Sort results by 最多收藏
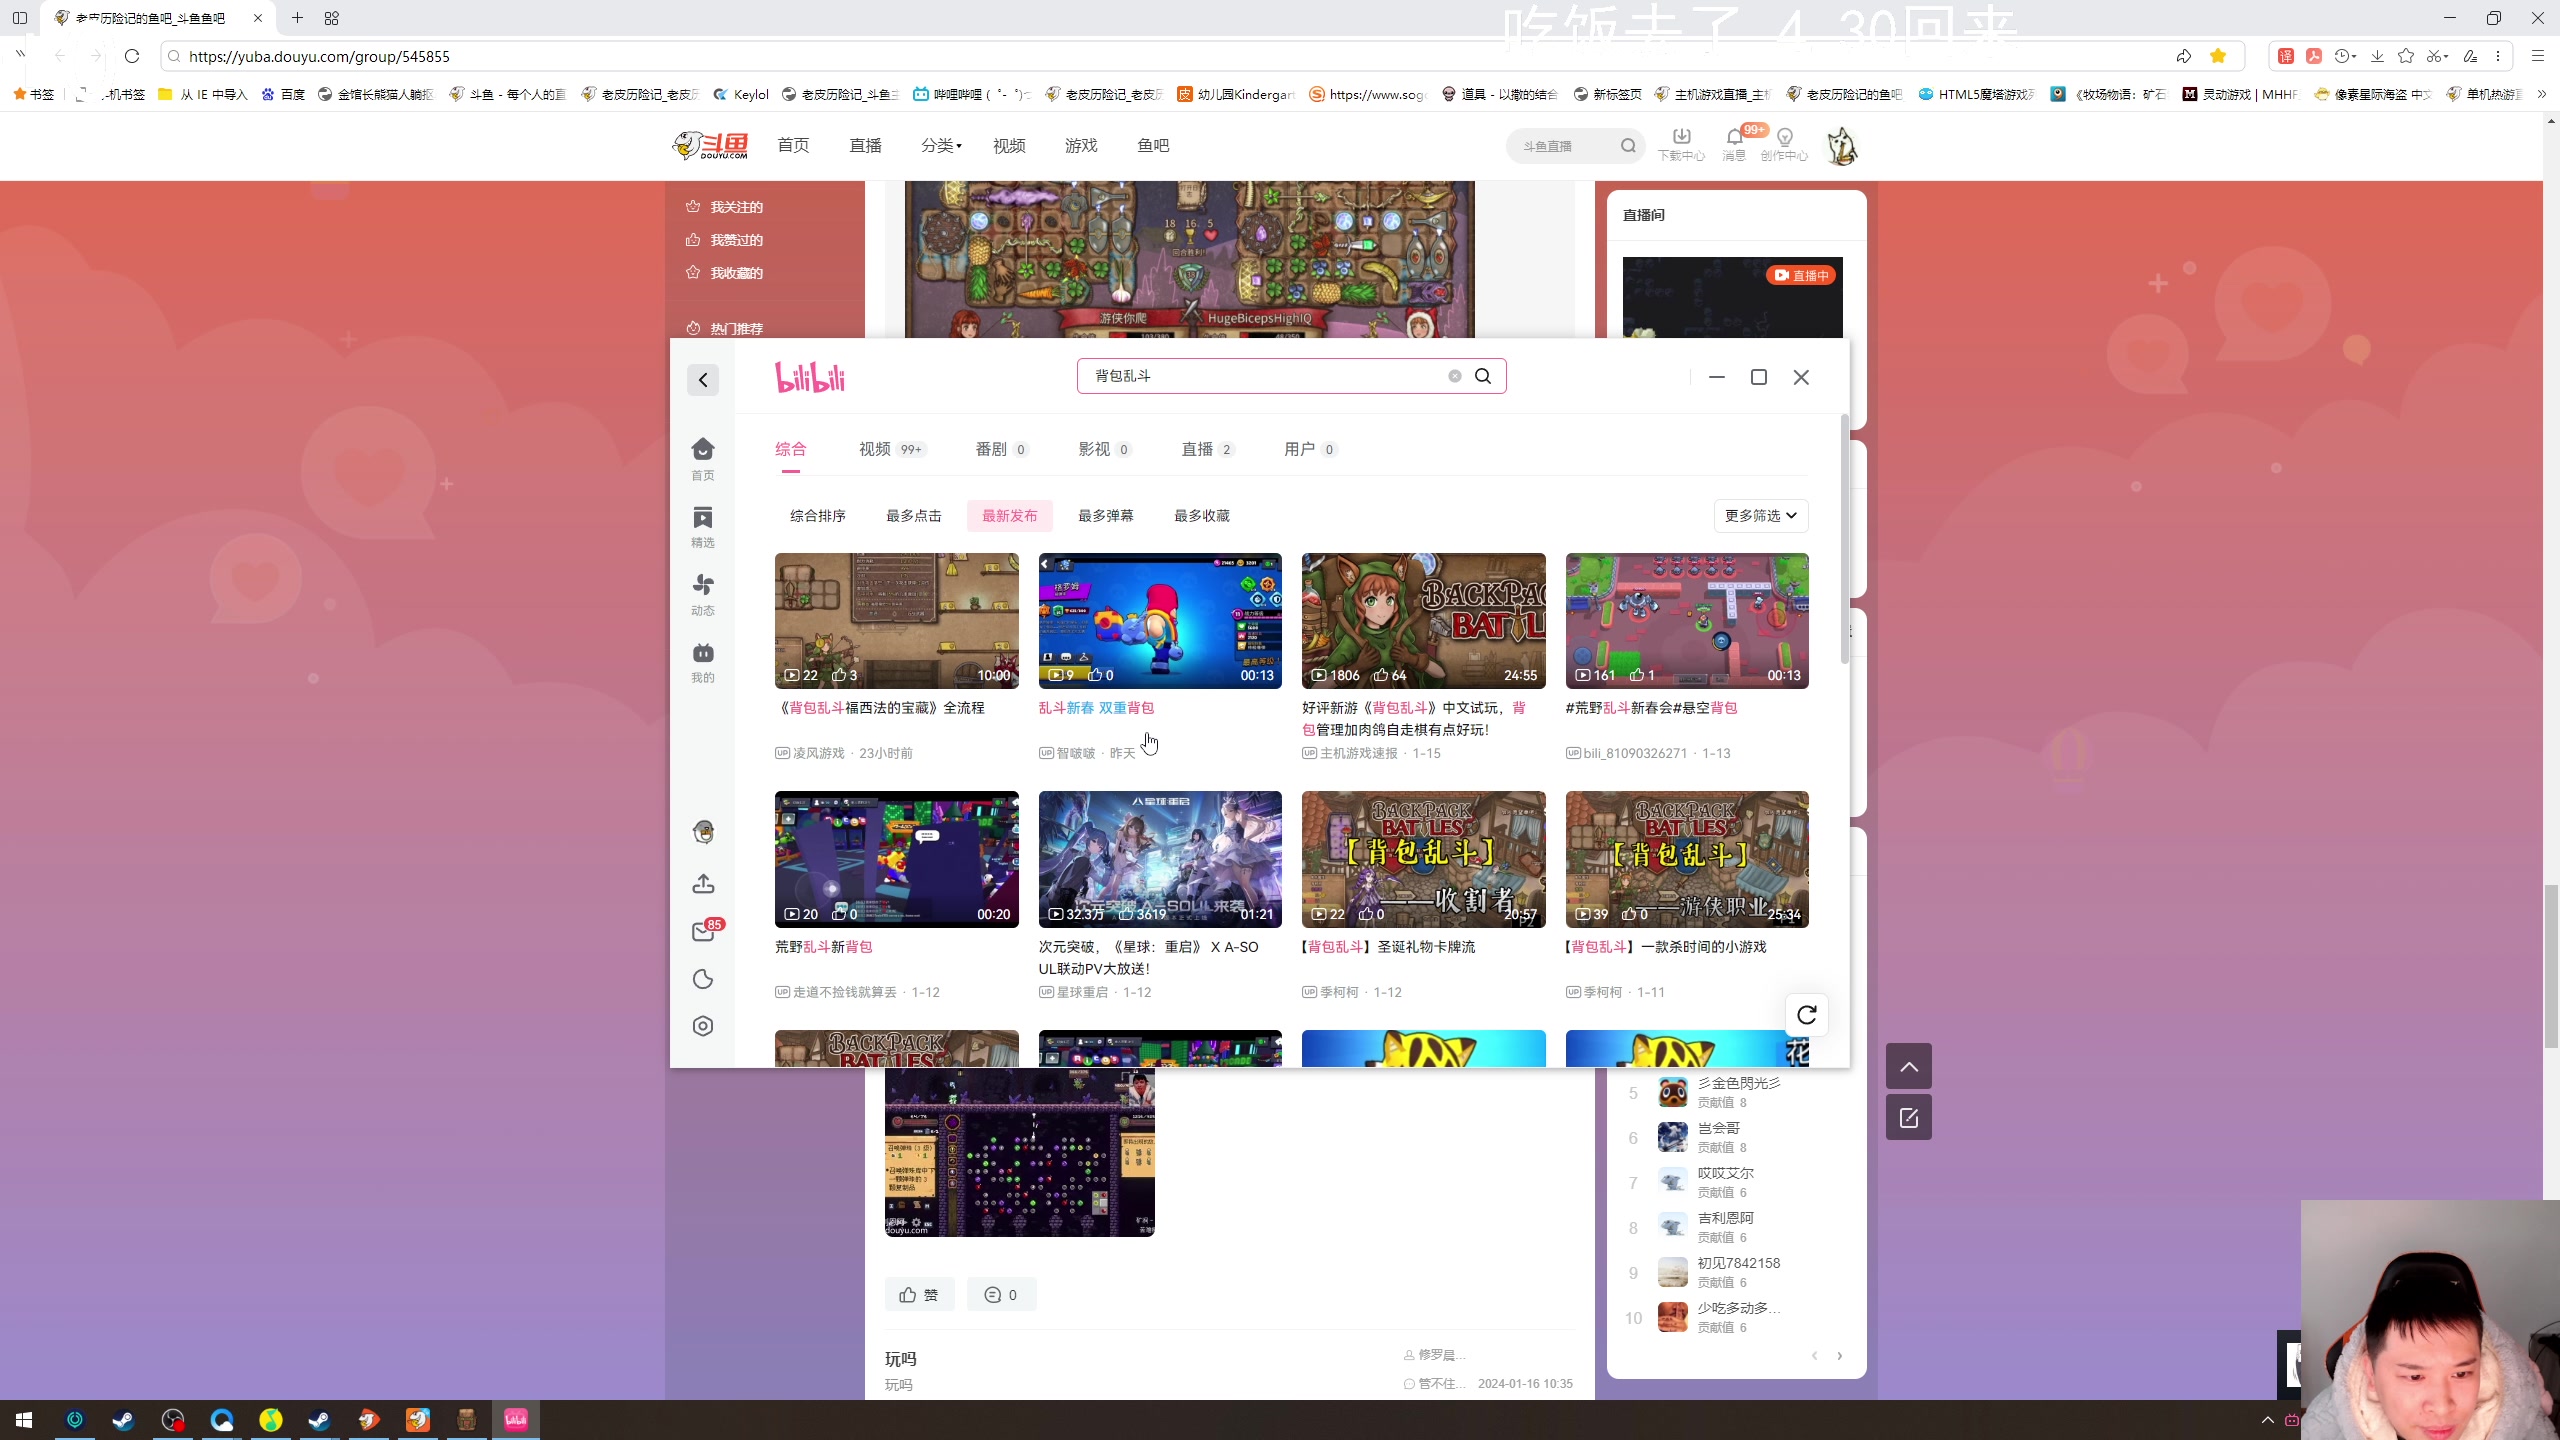 click(x=1202, y=516)
